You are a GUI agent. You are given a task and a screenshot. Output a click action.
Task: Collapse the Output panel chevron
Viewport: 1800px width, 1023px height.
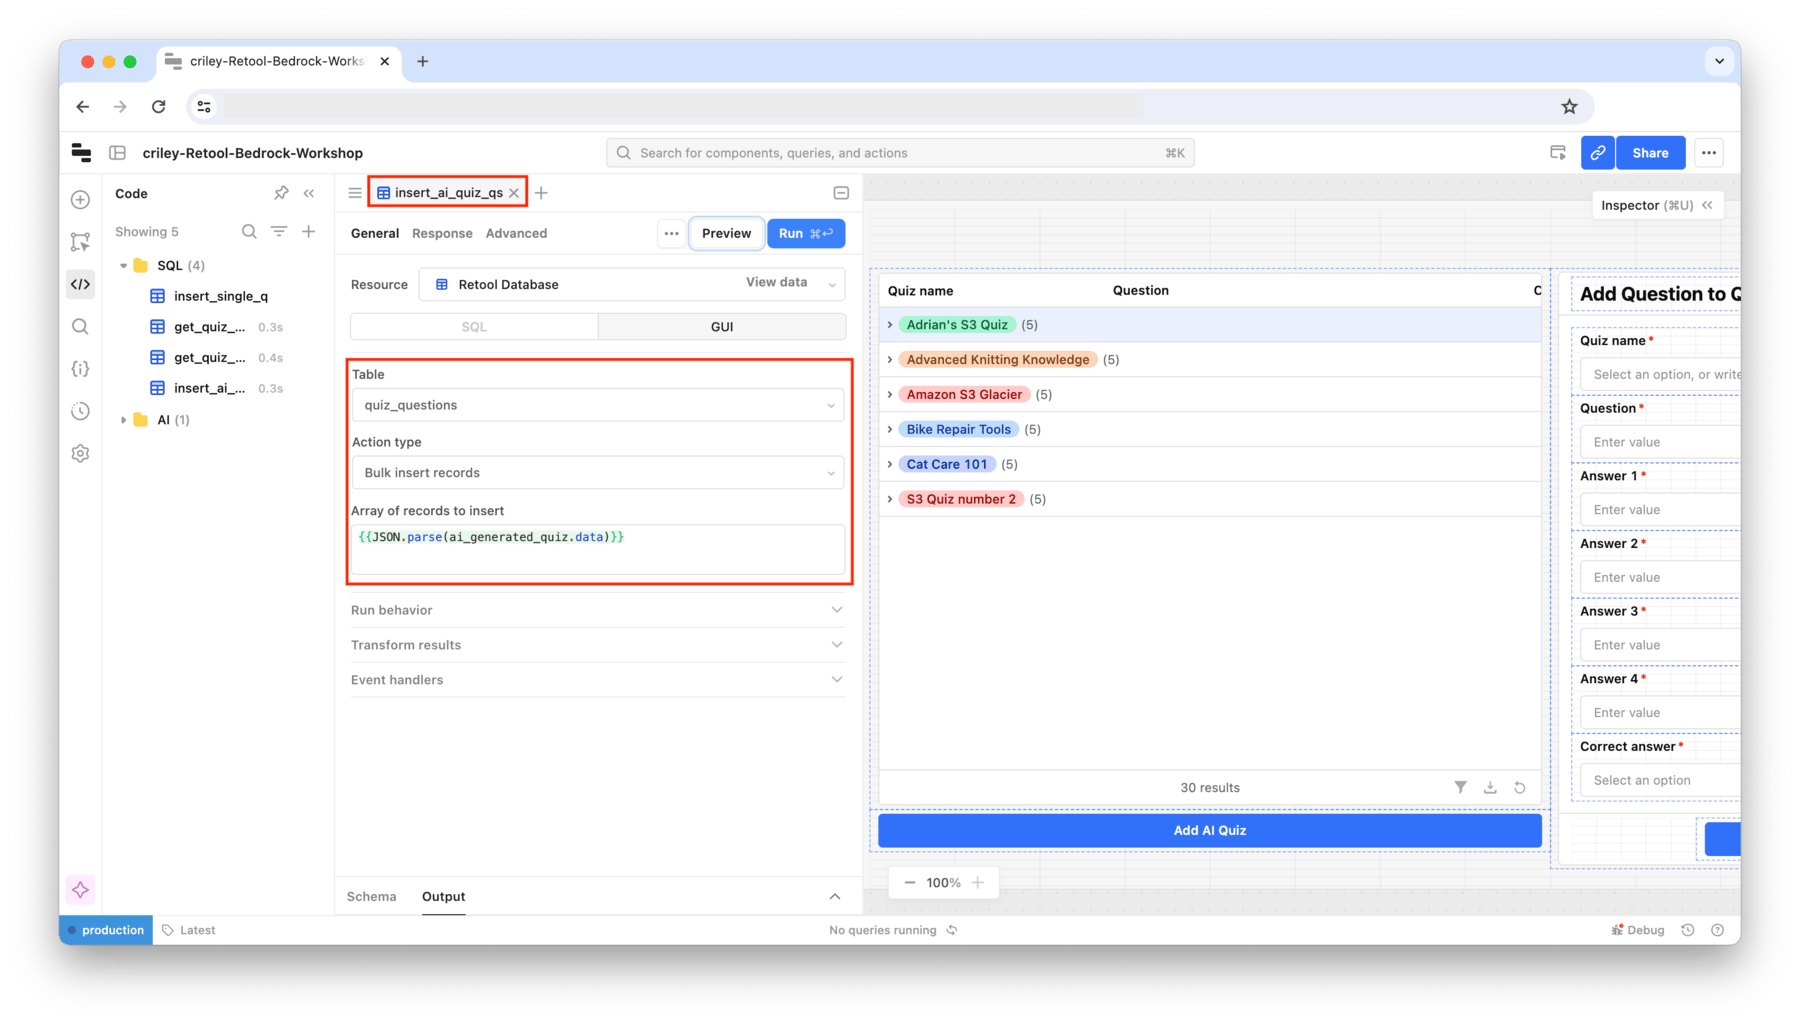click(835, 897)
